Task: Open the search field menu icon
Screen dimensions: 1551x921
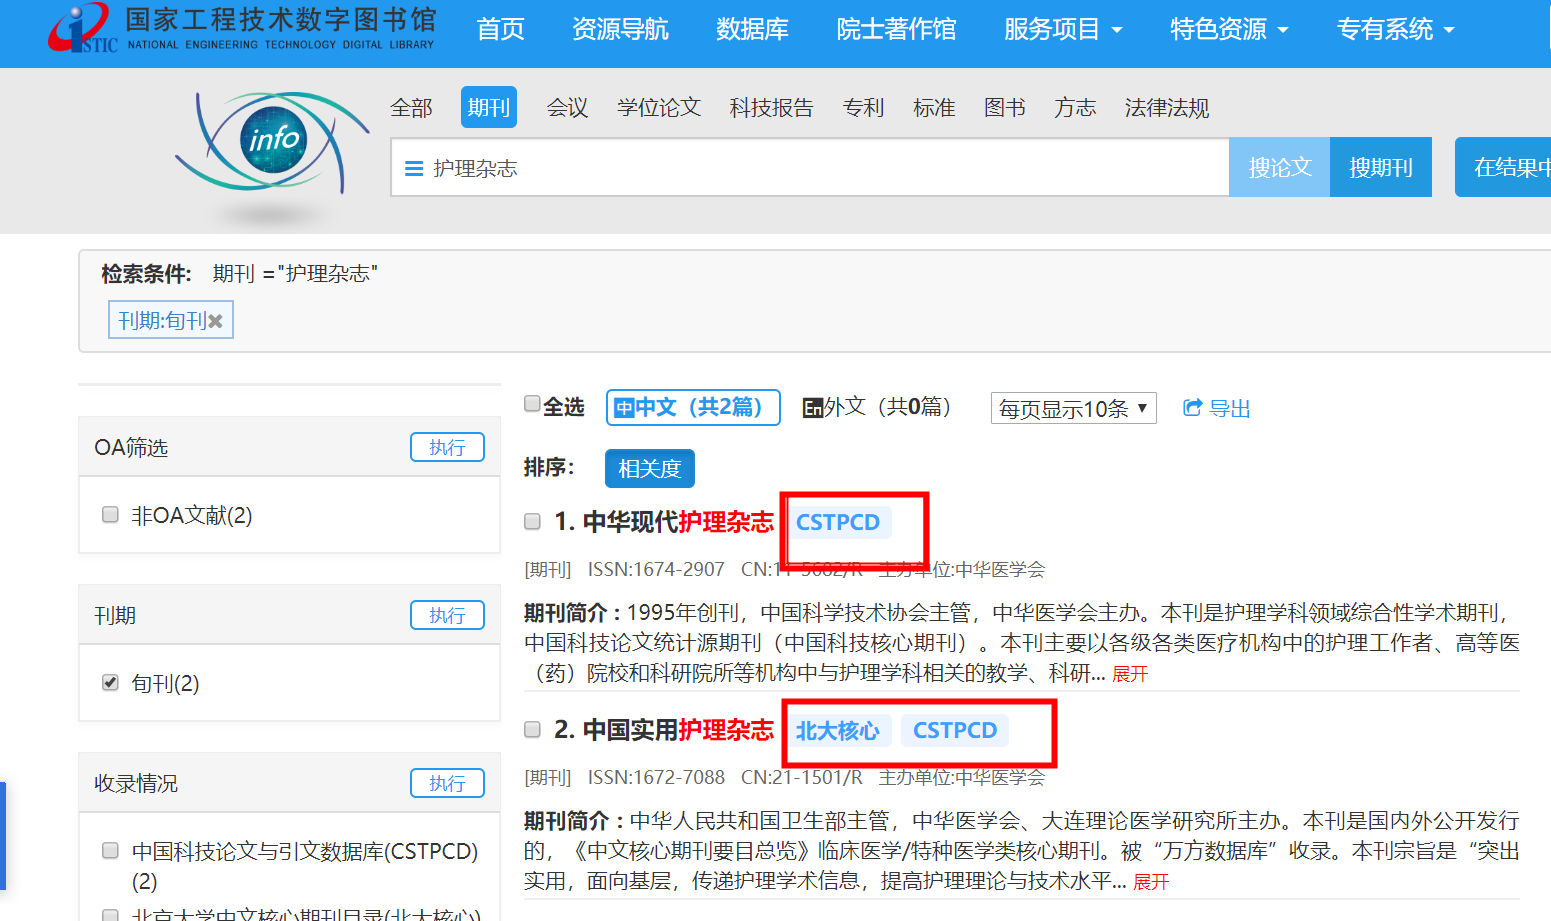Action: [x=413, y=168]
